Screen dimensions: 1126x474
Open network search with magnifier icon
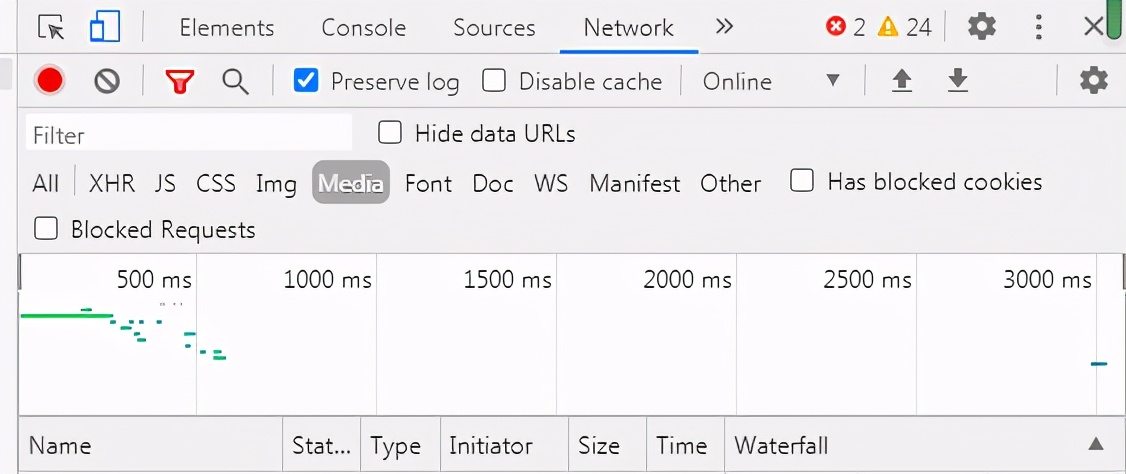pyautogui.click(x=236, y=81)
